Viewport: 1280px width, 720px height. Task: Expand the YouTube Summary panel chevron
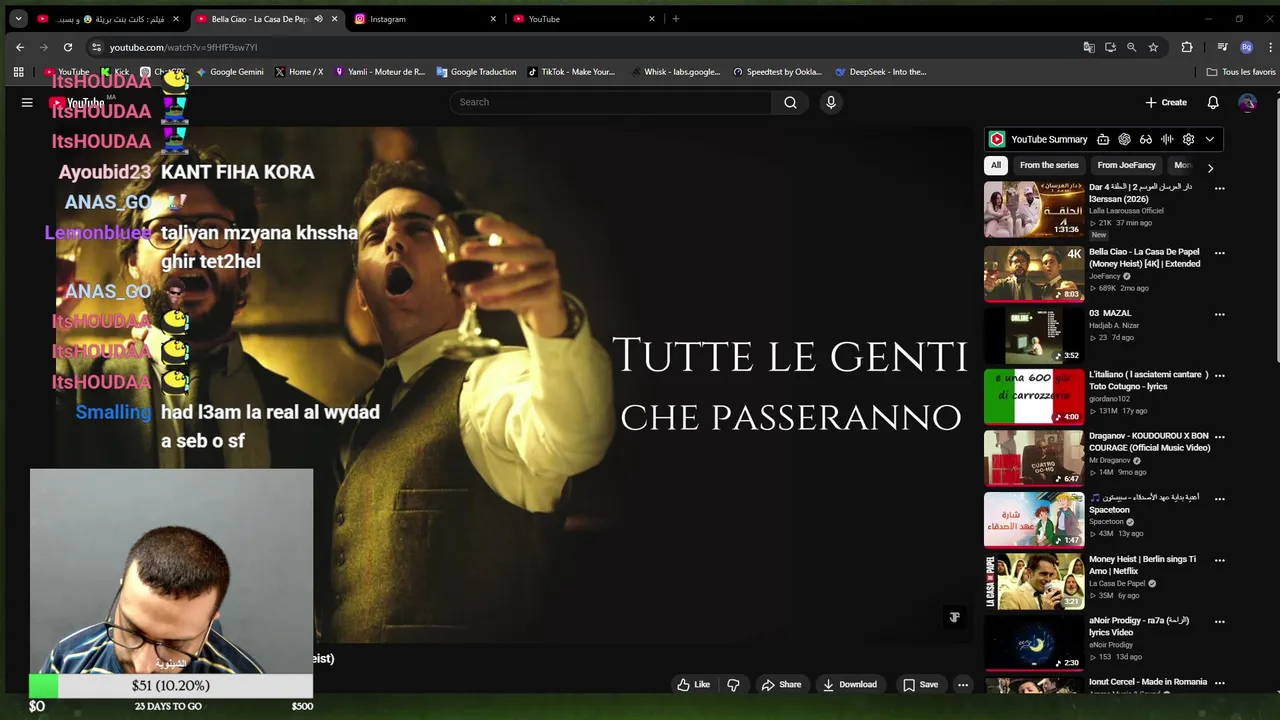[1209, 139]
